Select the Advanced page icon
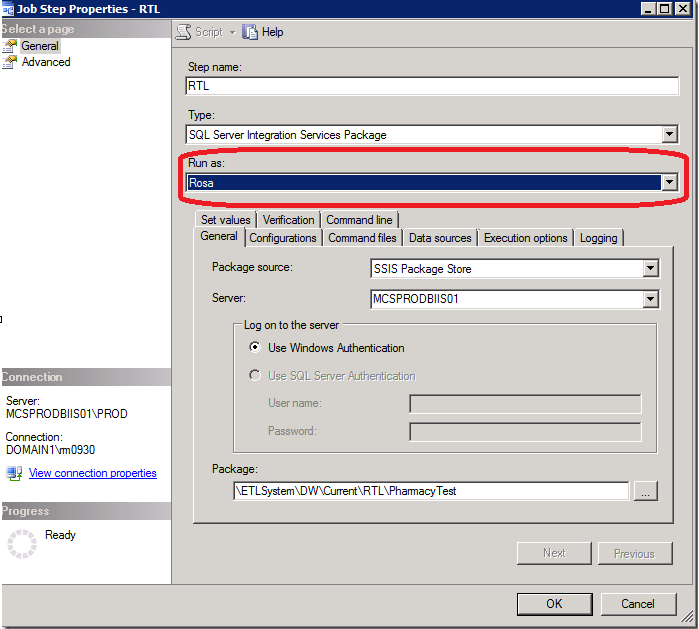The width and height of the screenshot is (699, 629). [x=10, y=62]
